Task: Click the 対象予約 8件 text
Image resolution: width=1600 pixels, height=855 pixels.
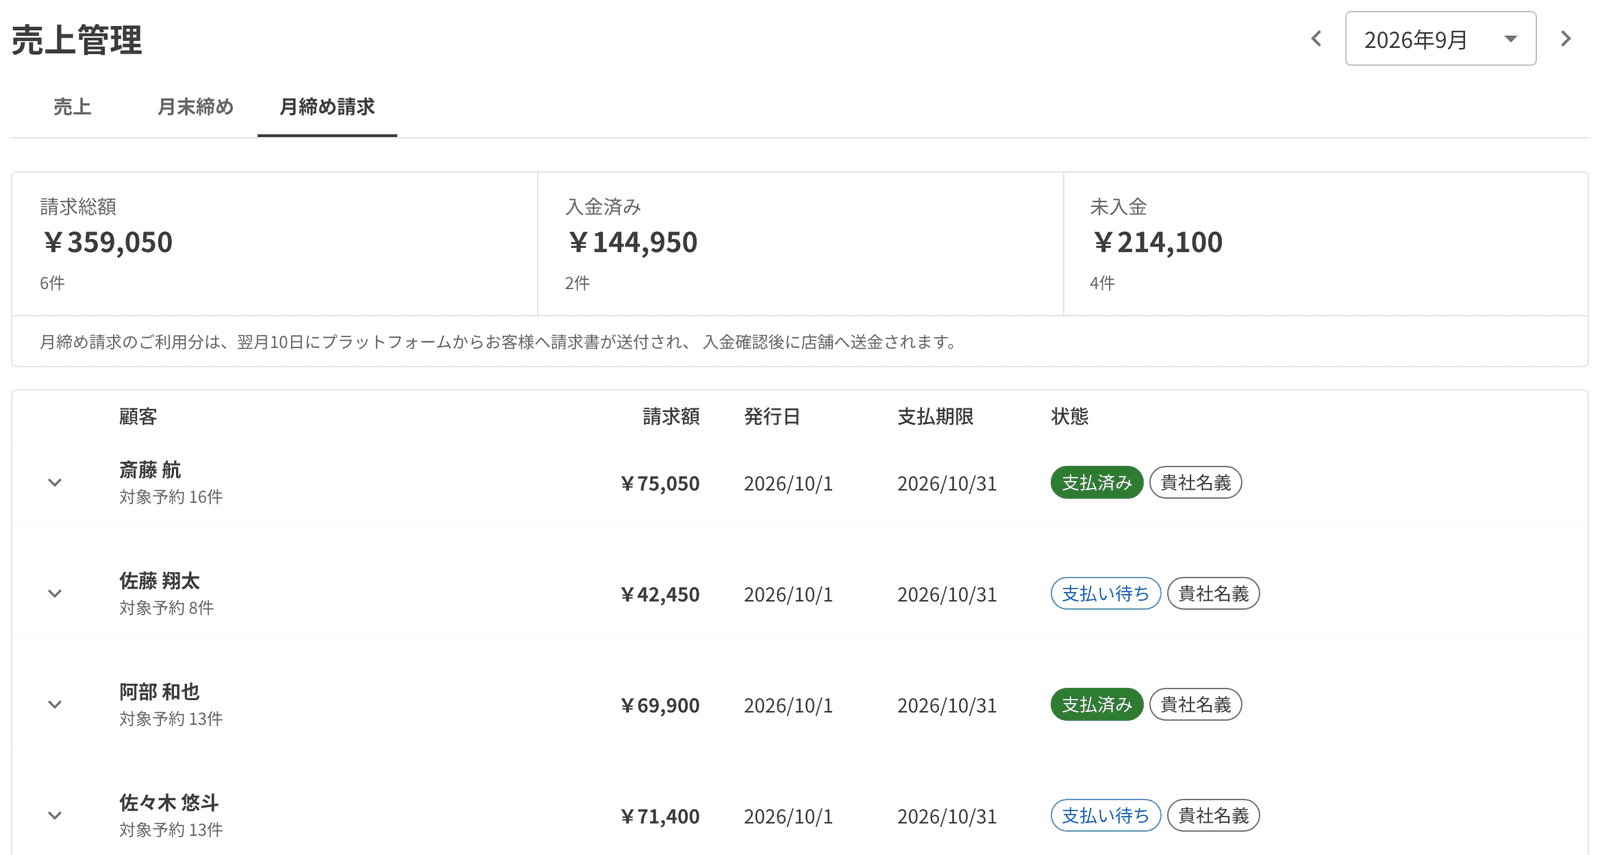Action: pos(167,608)
